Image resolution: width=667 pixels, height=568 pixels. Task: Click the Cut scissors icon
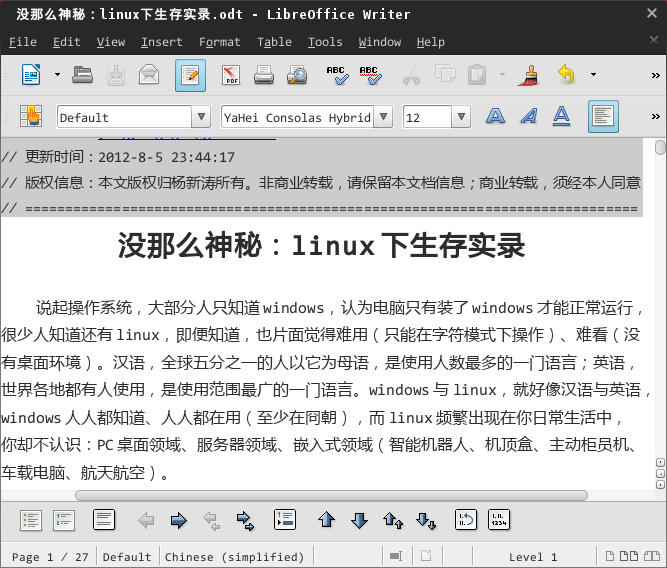[x=411, y=75]
